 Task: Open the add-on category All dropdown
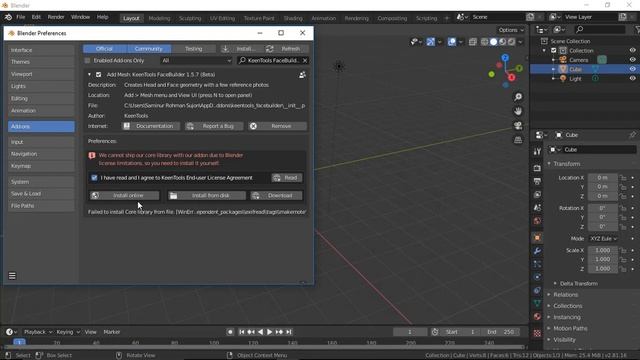[x=196, y=60]
